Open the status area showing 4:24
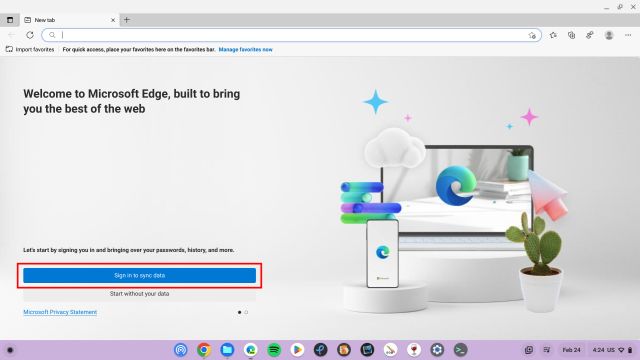Viewport: 640px width, 360px height. pos(612,350)
